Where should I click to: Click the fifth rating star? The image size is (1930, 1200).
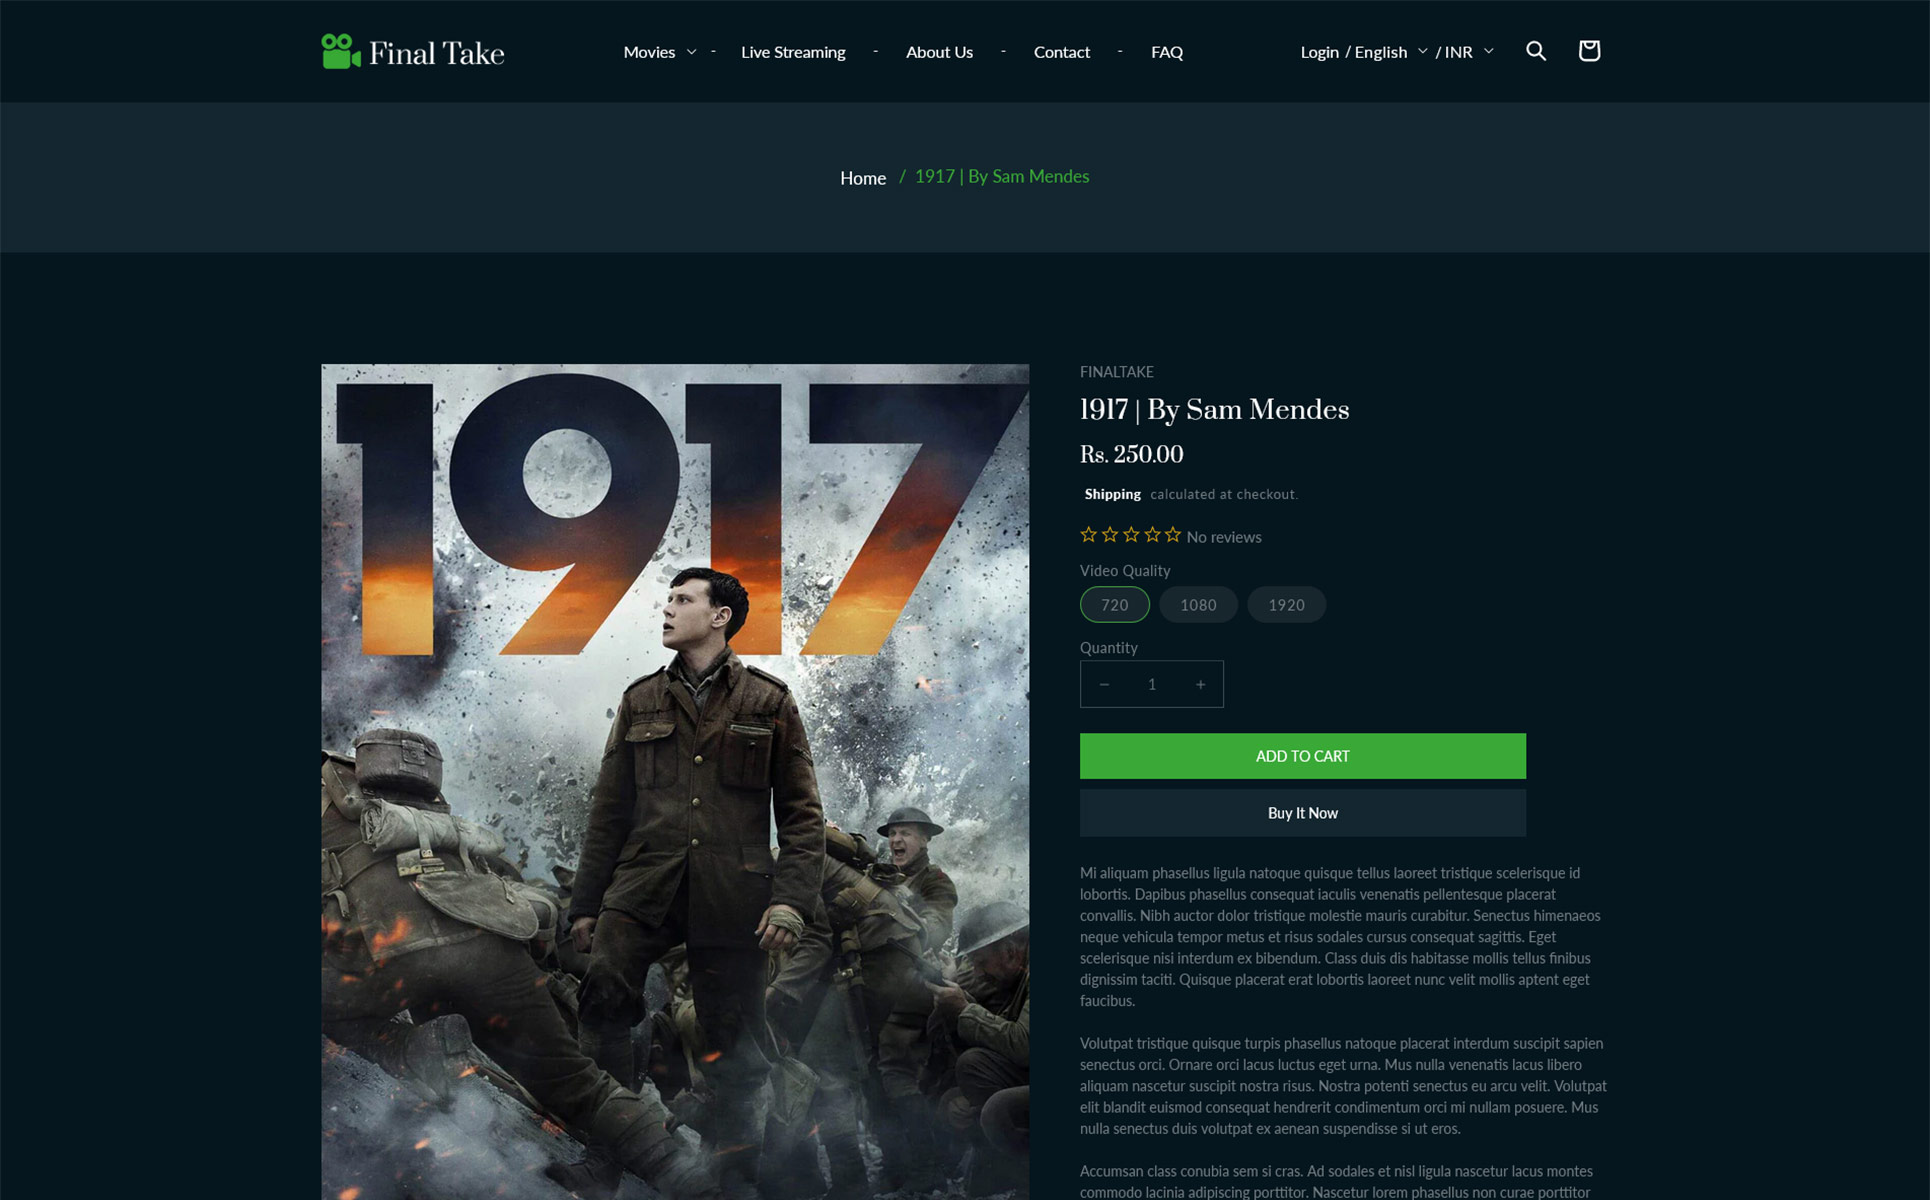(x=1173, y=535)
